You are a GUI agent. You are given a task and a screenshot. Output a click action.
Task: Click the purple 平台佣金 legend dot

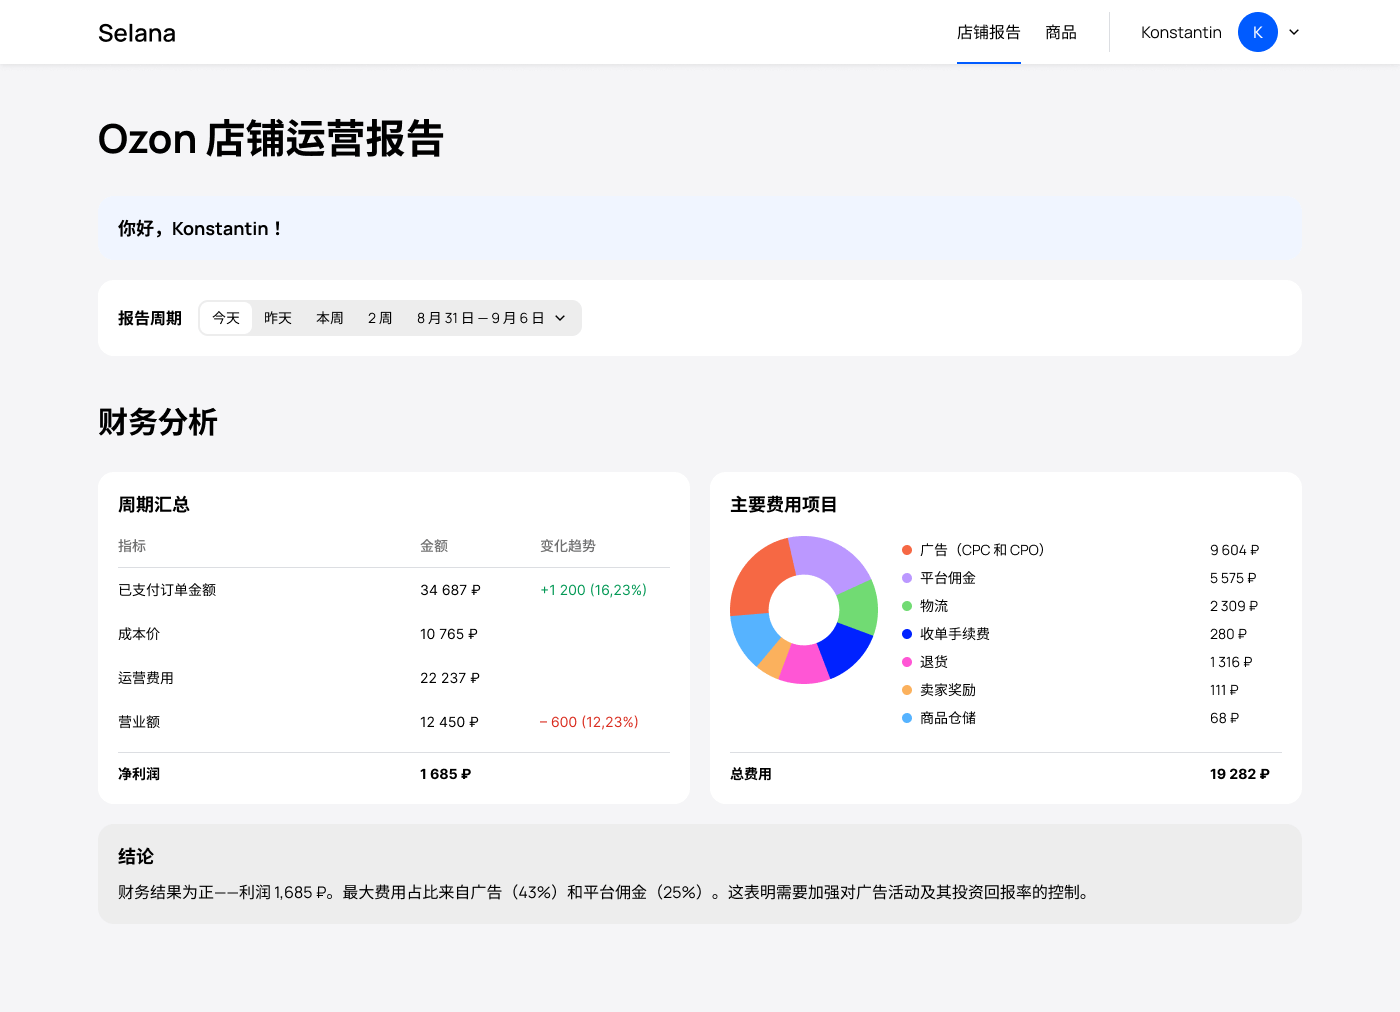pyautogui.click(x=907, y=578)
